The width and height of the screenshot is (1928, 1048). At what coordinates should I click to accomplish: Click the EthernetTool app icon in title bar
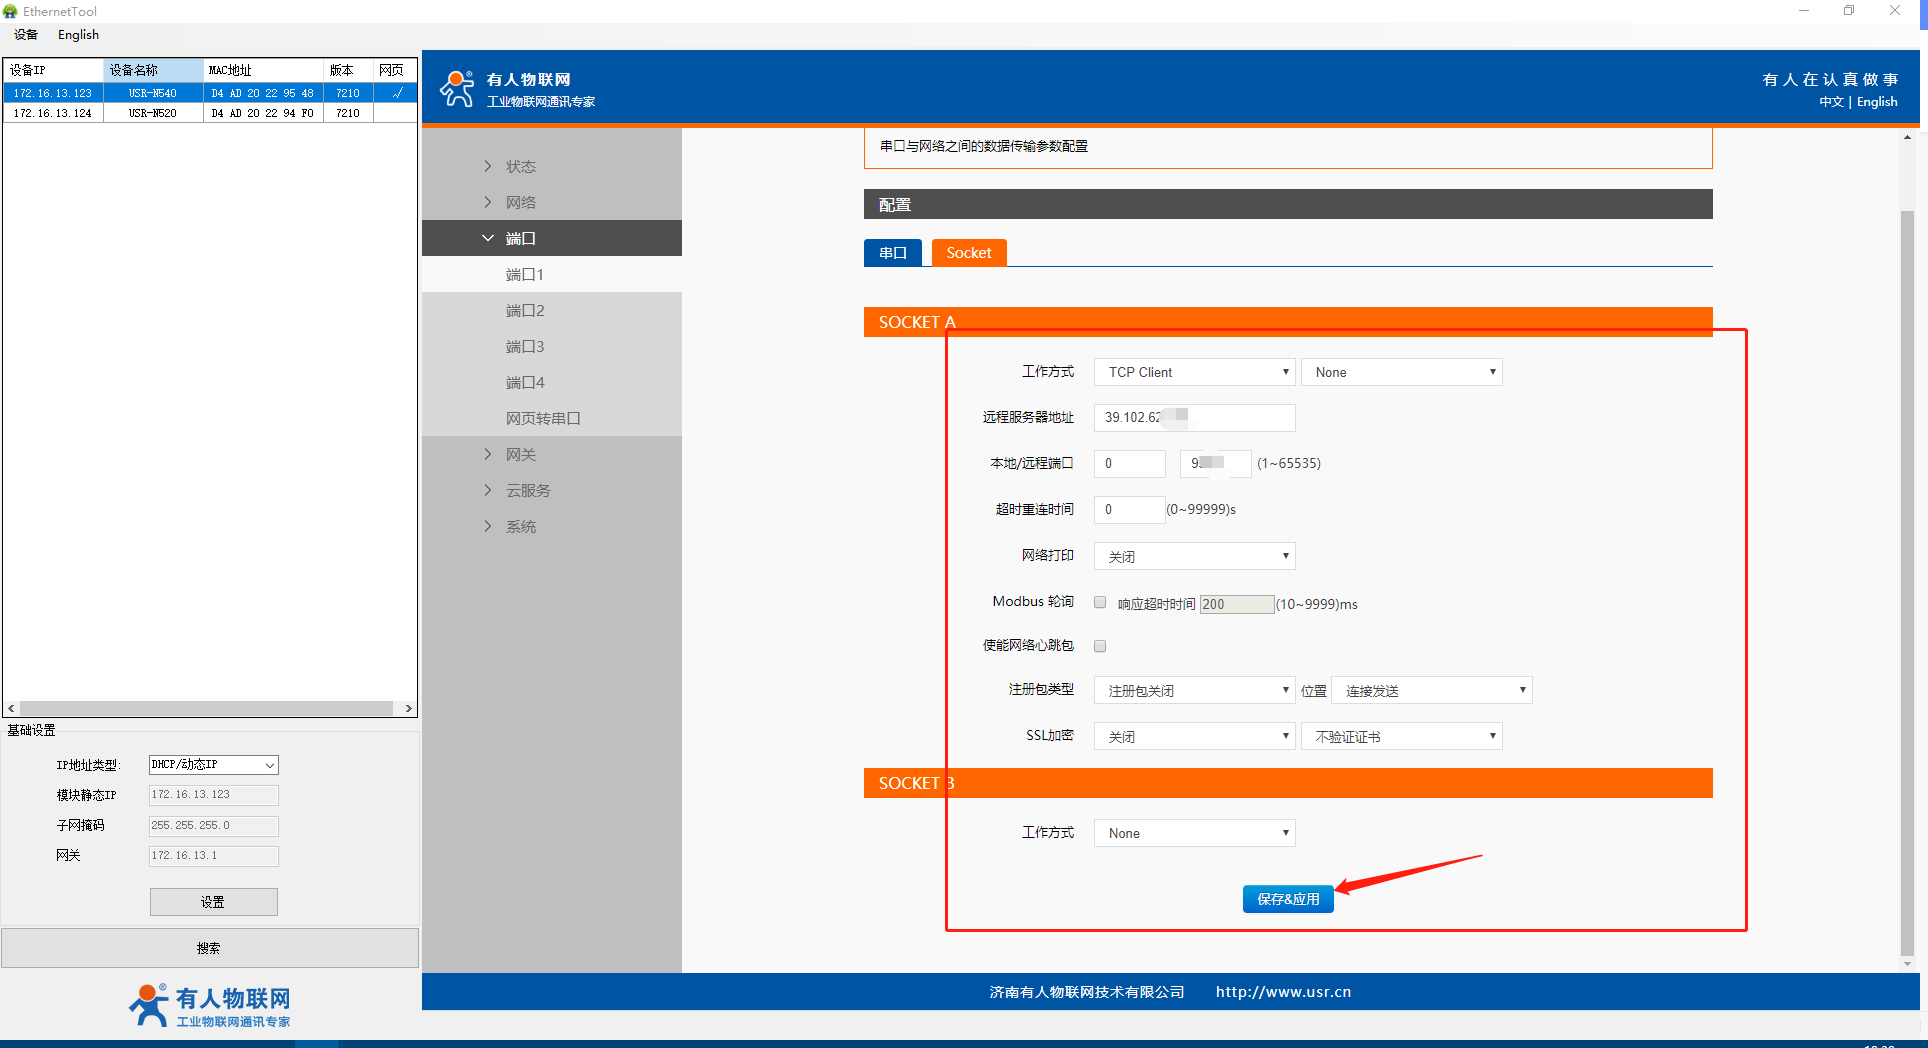(x=10, y=11)
